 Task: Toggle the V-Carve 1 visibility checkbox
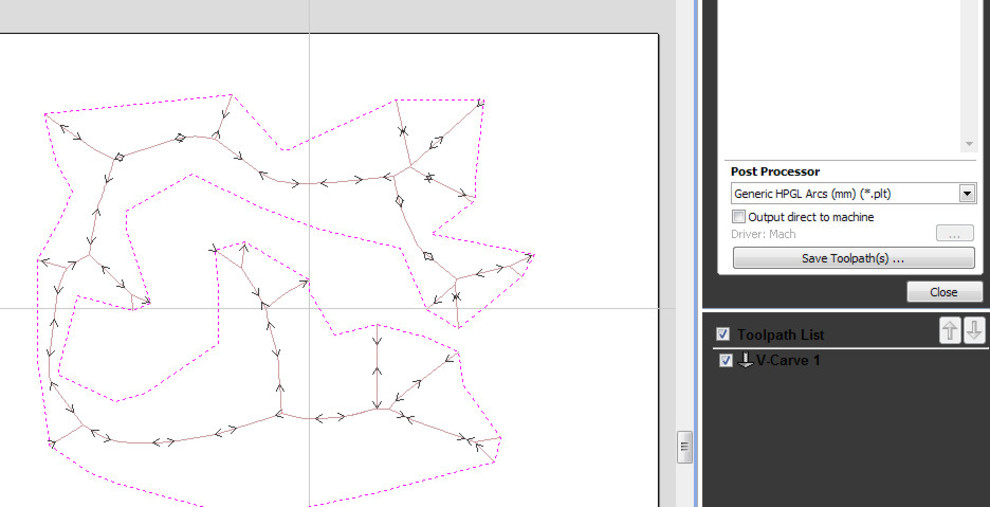click(x=725, y=361)
